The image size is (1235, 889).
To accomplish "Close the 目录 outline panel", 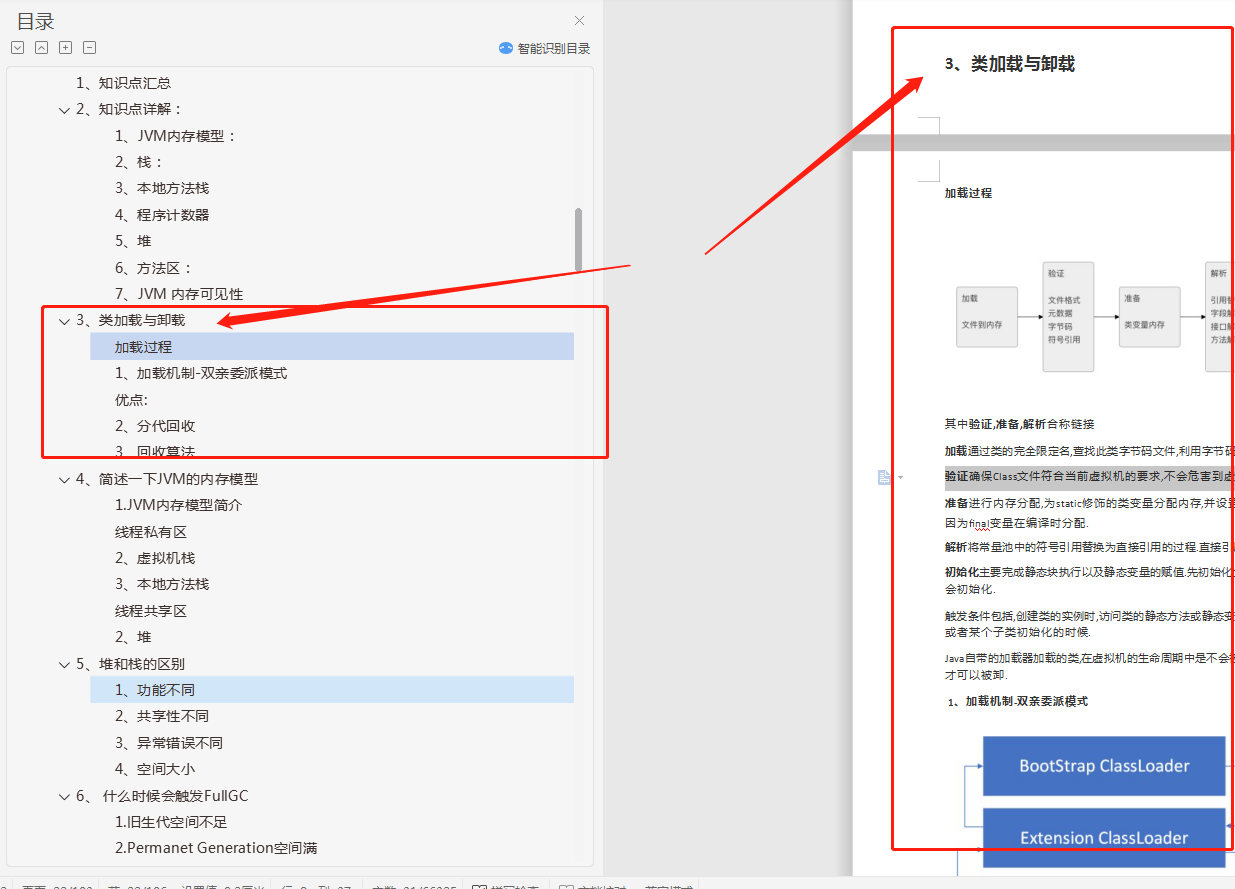I will click(x=579, y=21).
